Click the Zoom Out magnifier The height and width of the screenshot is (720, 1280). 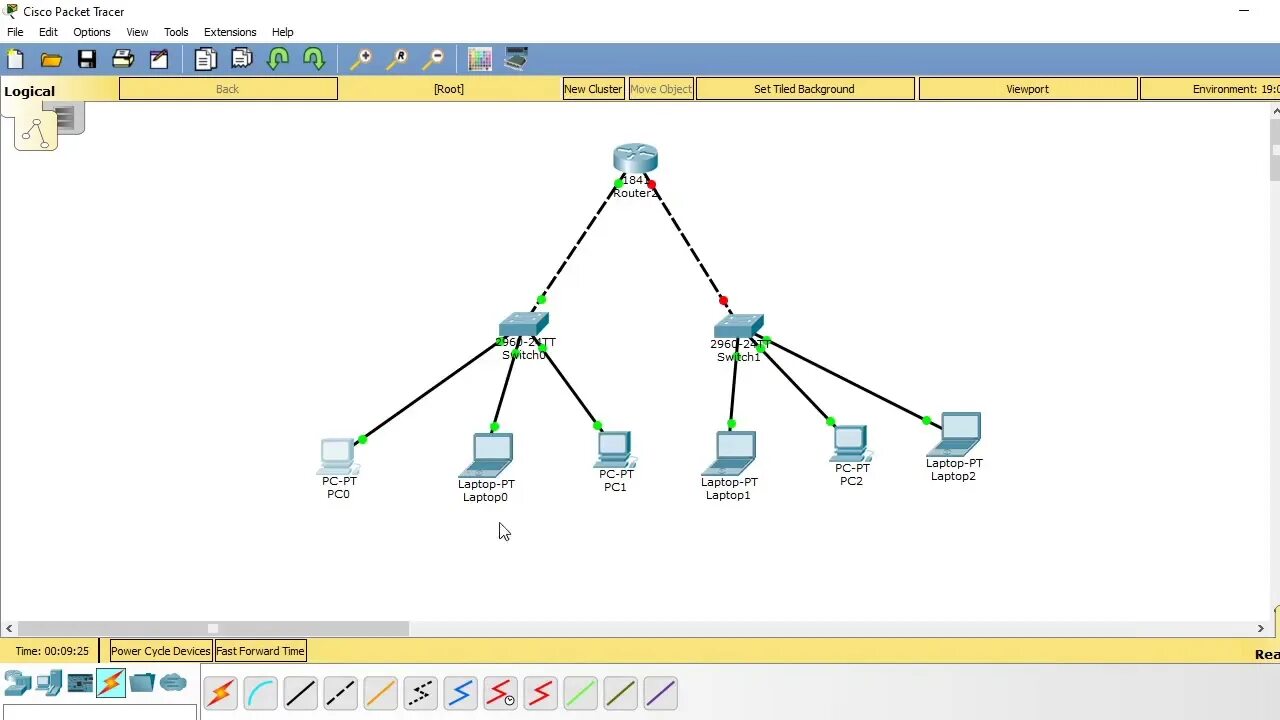point(433,59)
